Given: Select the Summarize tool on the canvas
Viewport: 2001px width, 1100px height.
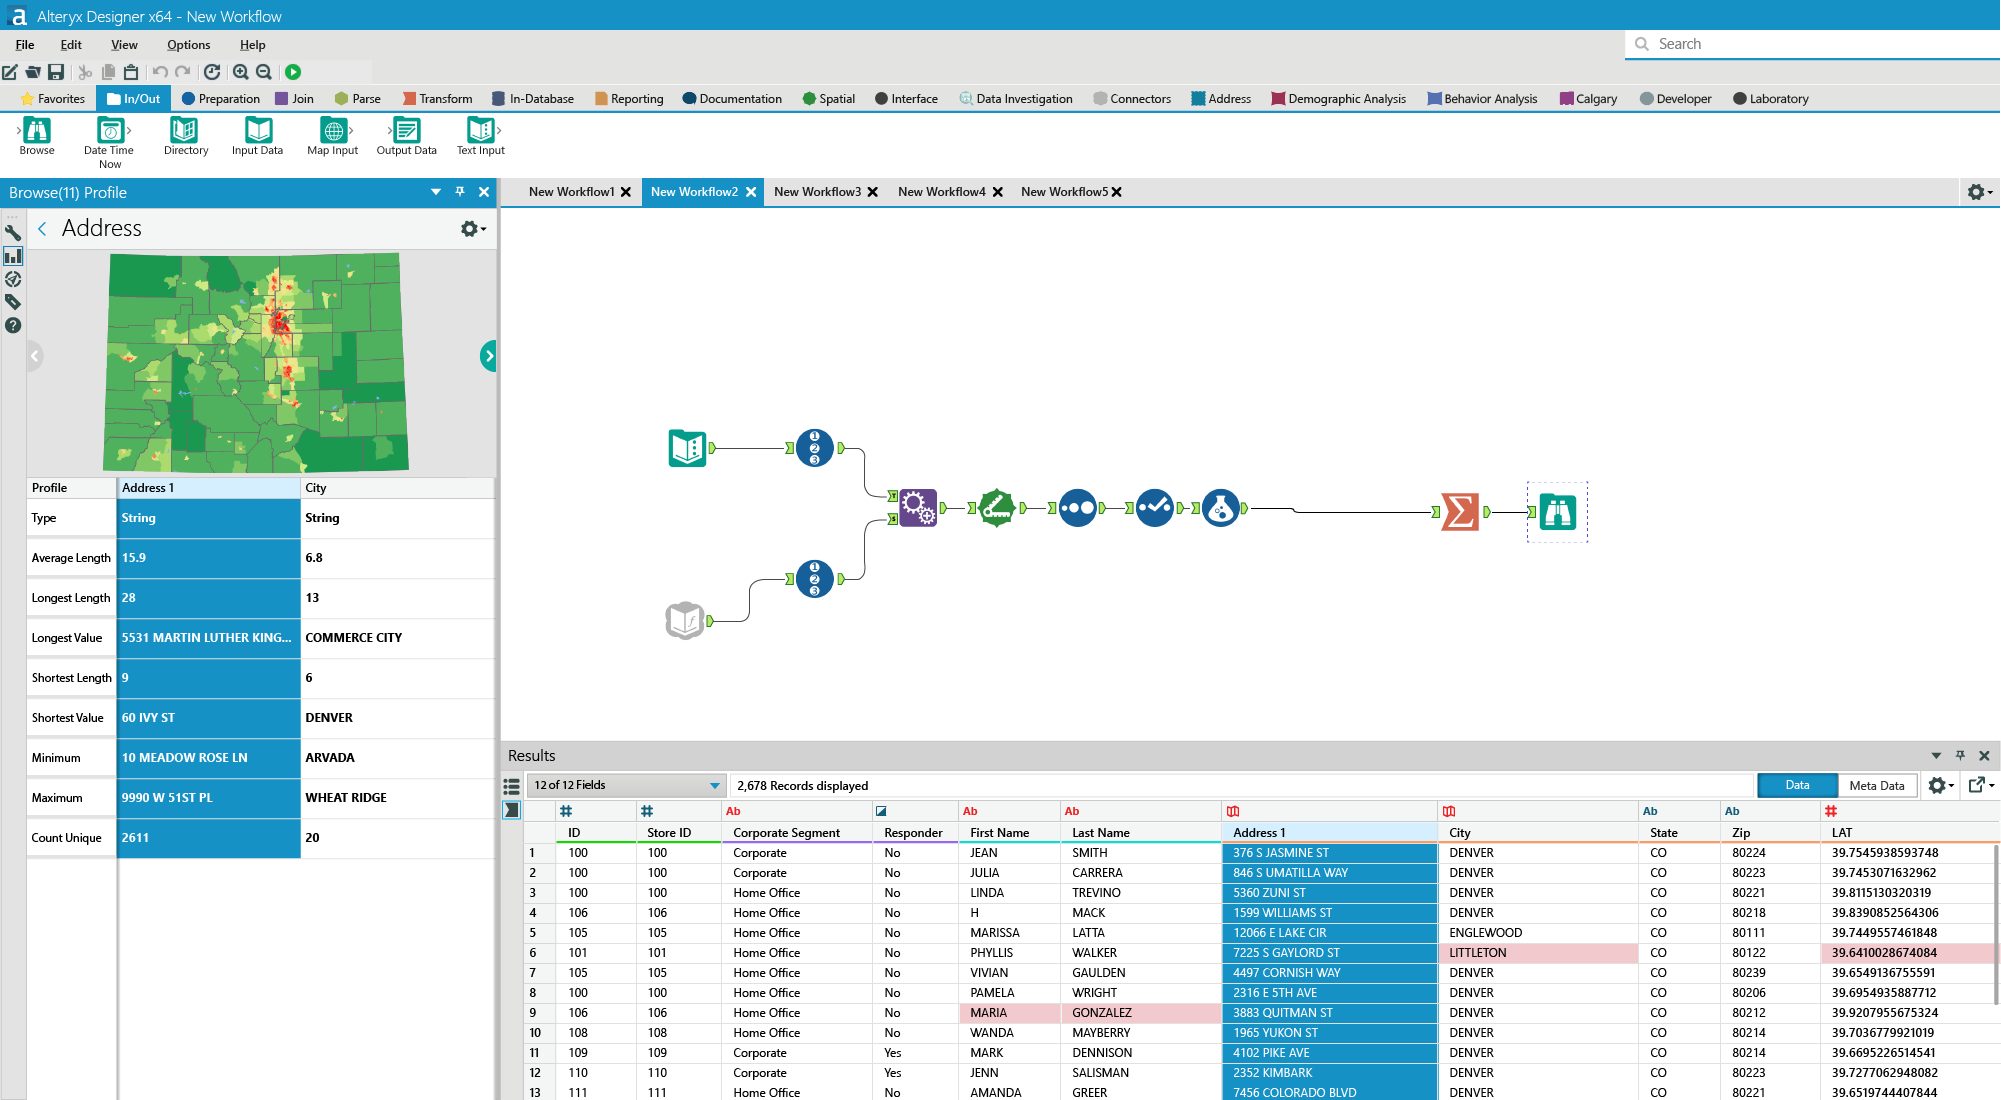Looking at the screenshot, I should tap(1459, 512).
